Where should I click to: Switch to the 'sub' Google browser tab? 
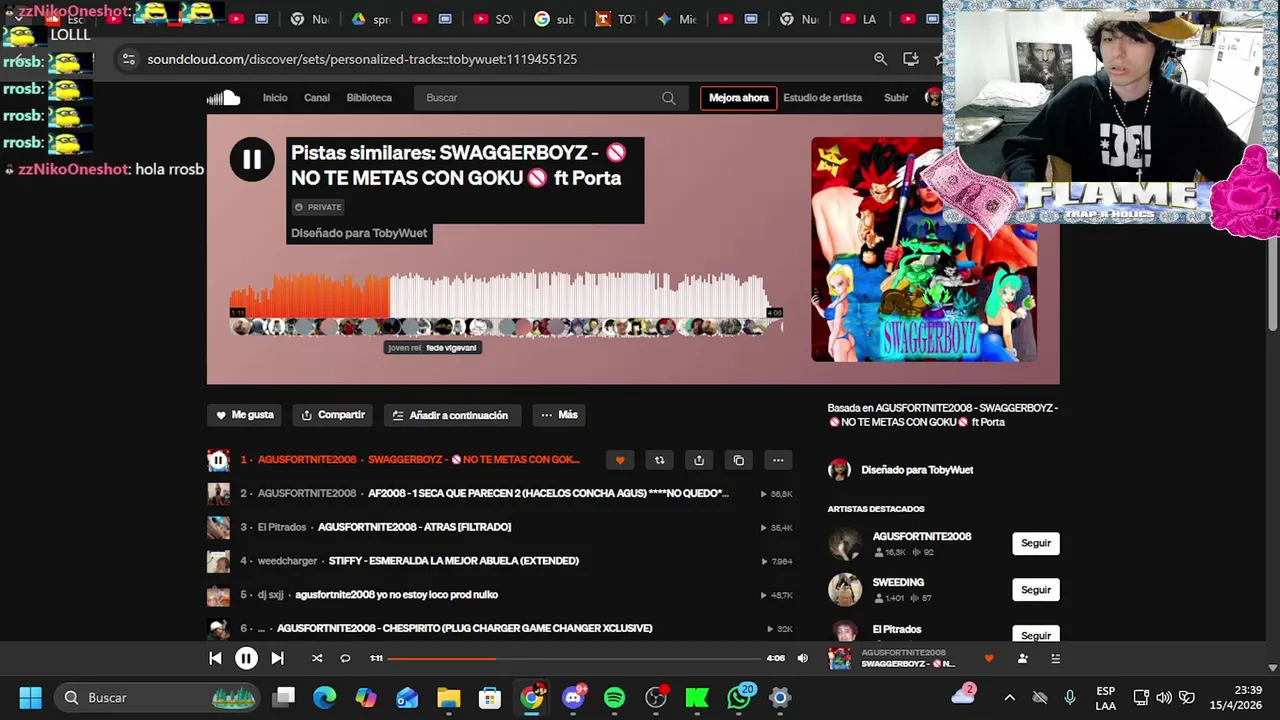point(554,19)
